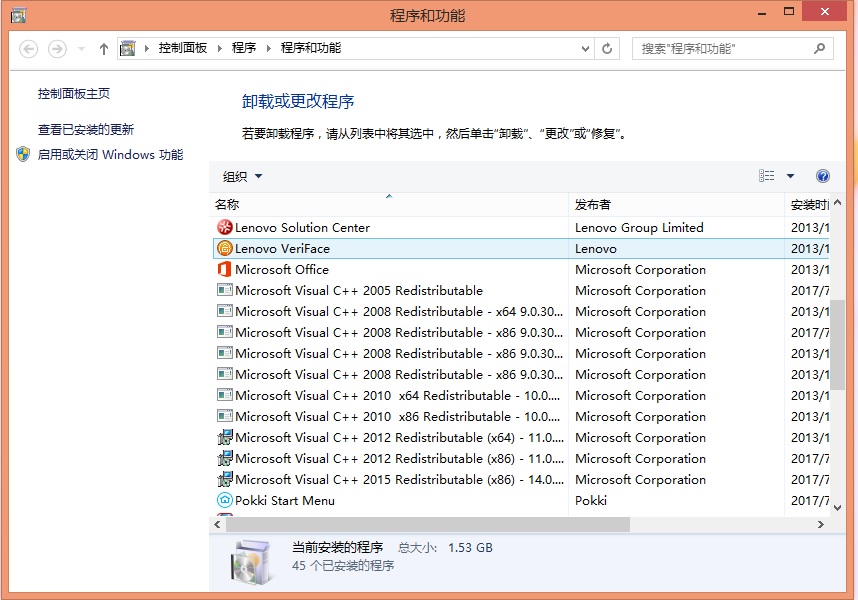This screenshot has height=600, width=858.
Task: Select Microsoft Visual C++ 2005 Redistributable name
Action: 359,290
